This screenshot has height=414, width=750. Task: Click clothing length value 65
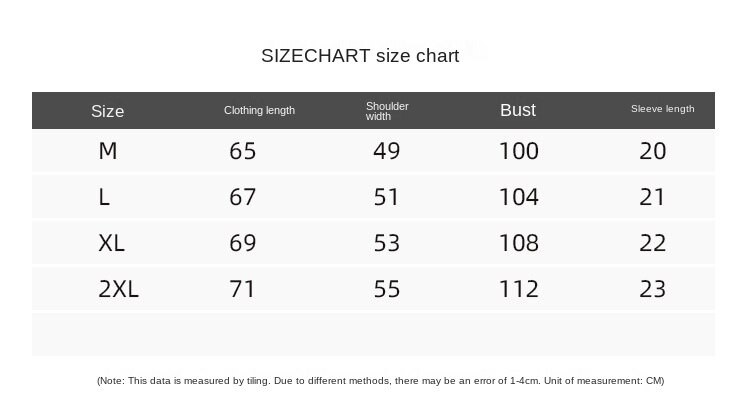[x=243, y=151]
